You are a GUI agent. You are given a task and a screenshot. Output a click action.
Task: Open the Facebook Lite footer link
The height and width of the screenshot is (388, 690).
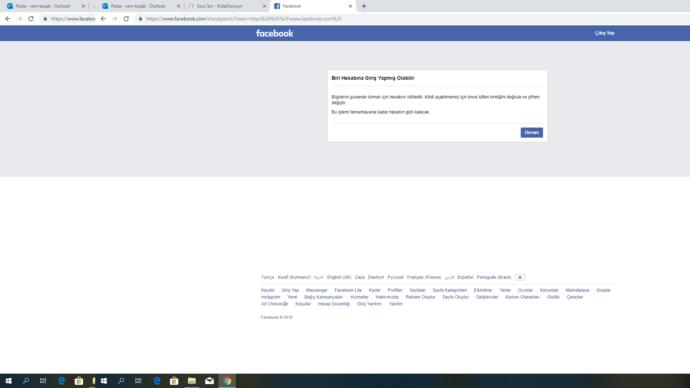click(348, 290)
